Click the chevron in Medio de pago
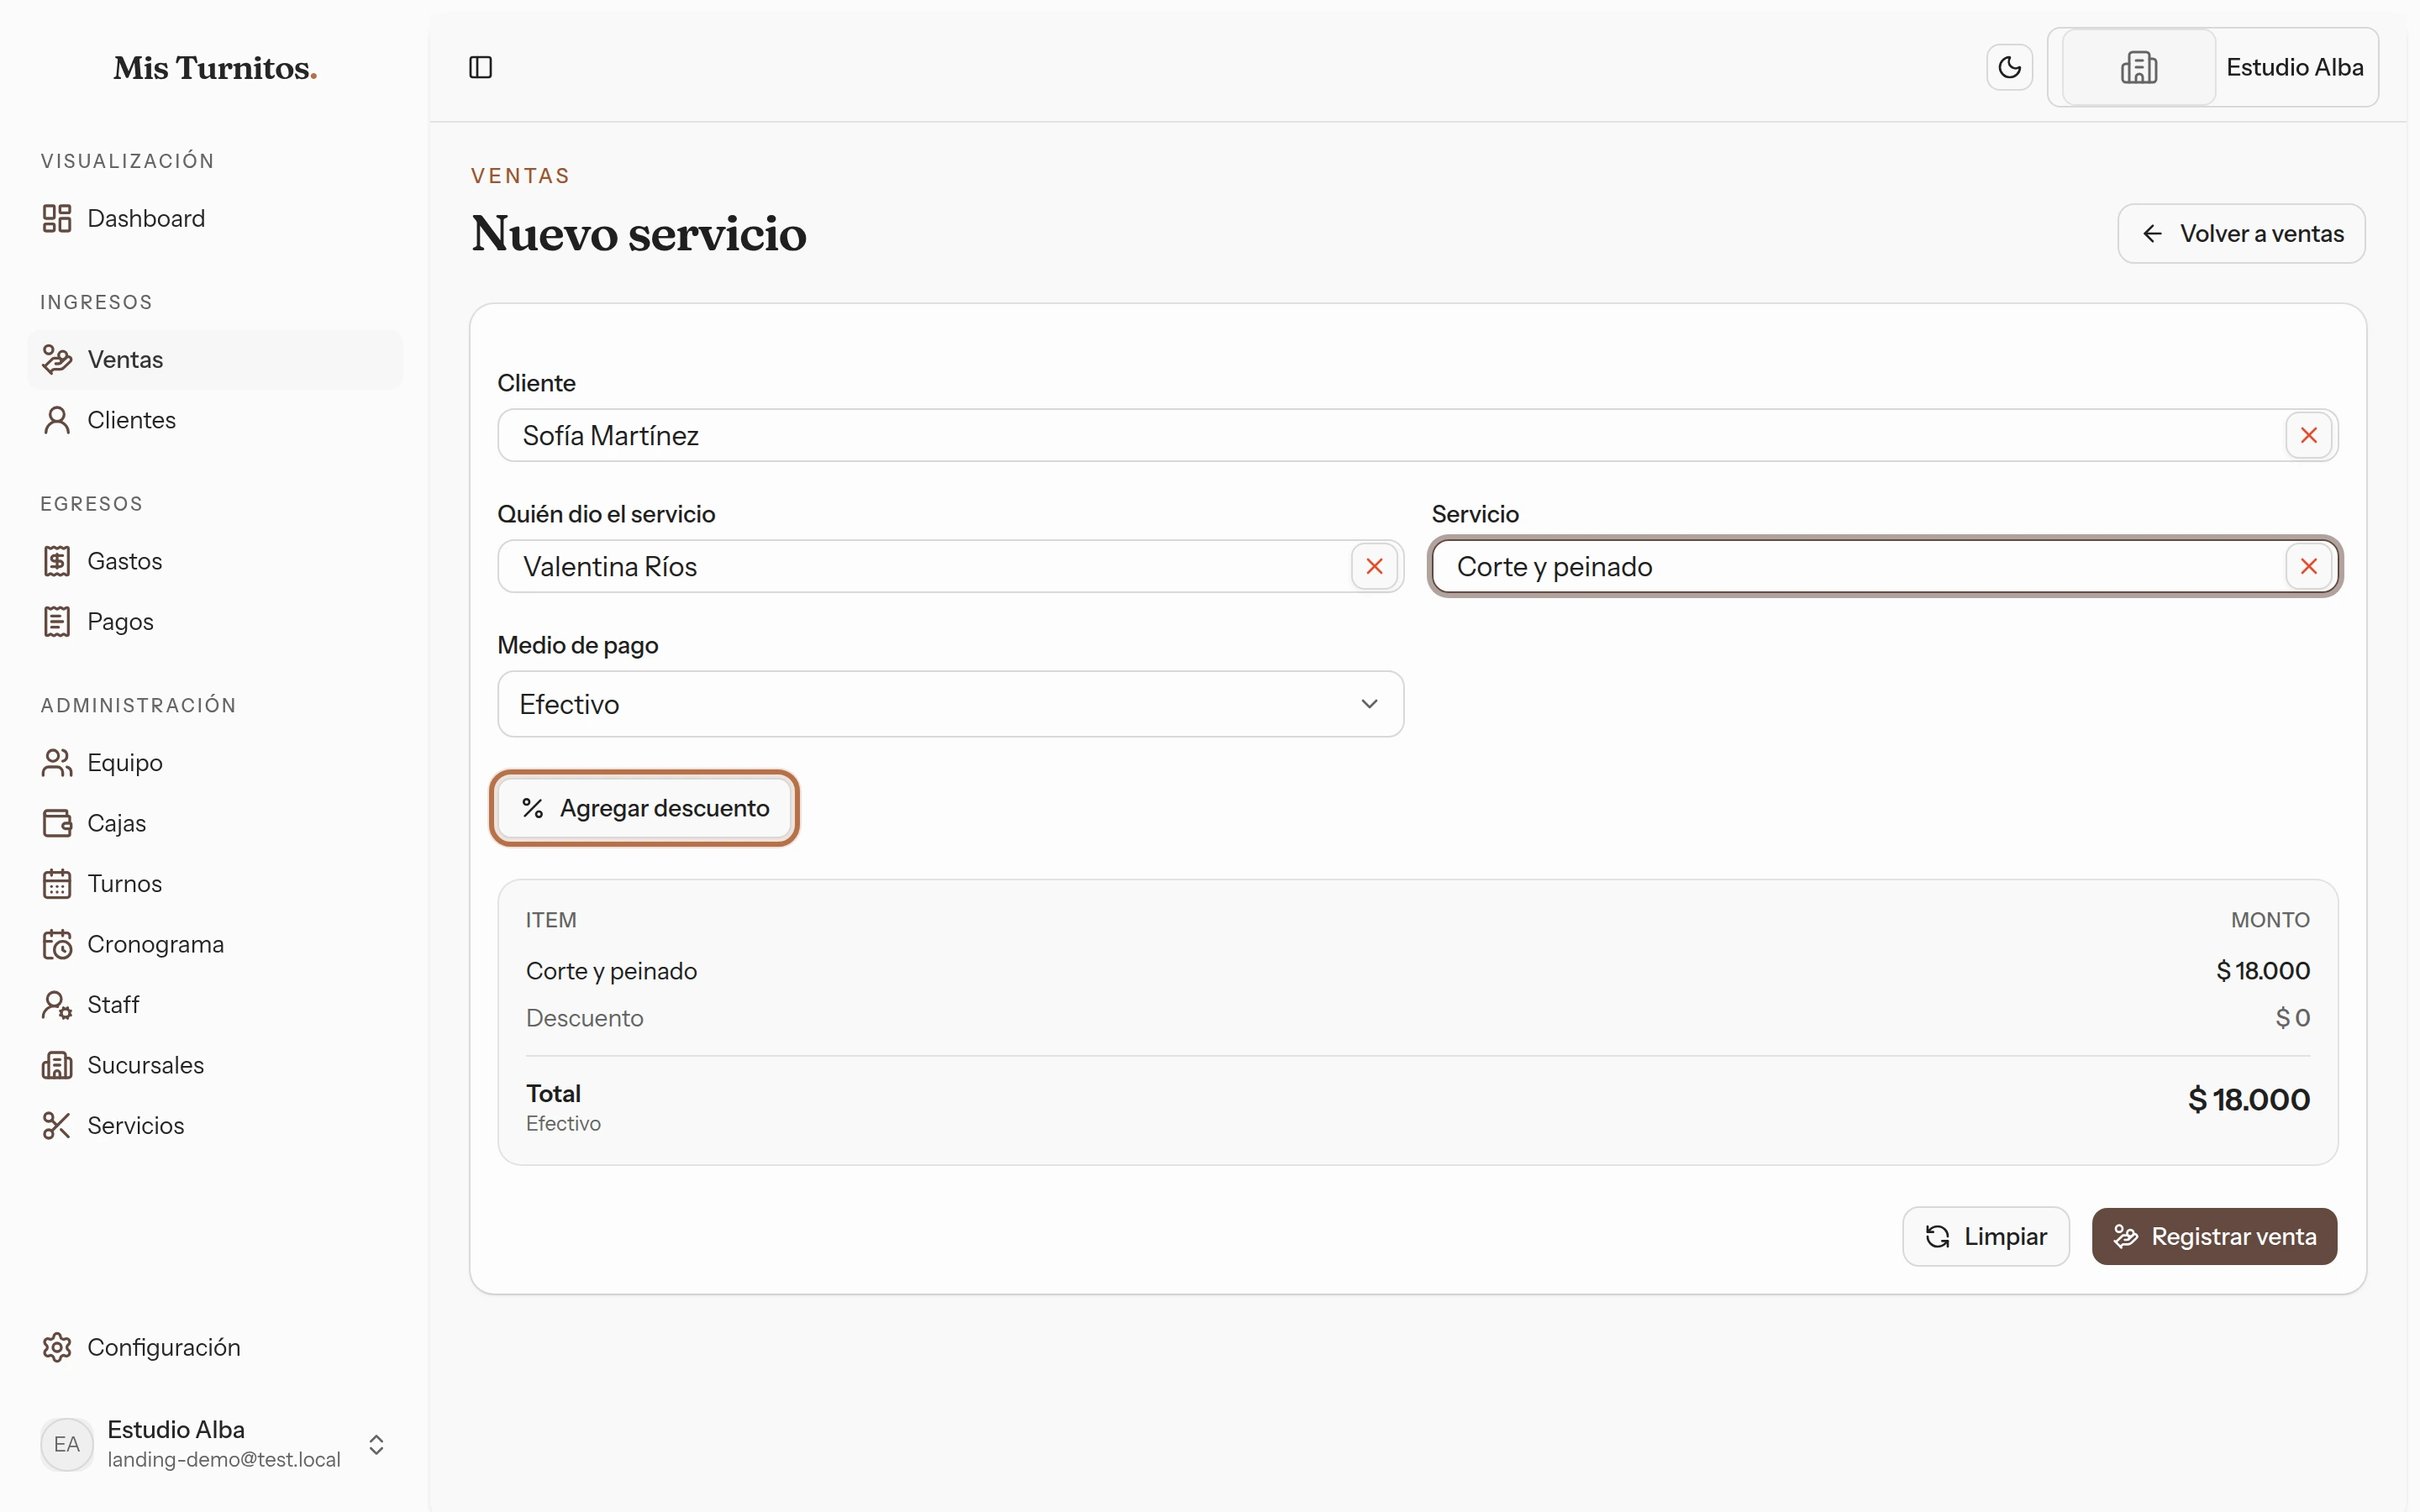Screen dimensions: 2420x1512 click(1369, 704)
